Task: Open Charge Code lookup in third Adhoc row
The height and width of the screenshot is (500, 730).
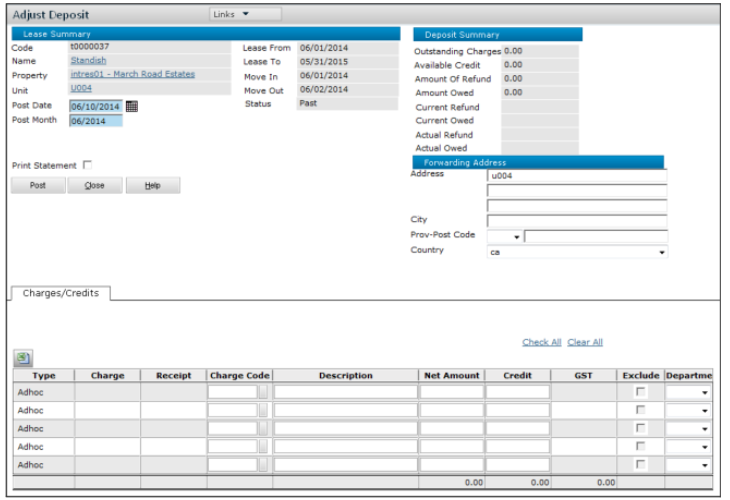Action: pyautogui.click(x=264, y=429)
